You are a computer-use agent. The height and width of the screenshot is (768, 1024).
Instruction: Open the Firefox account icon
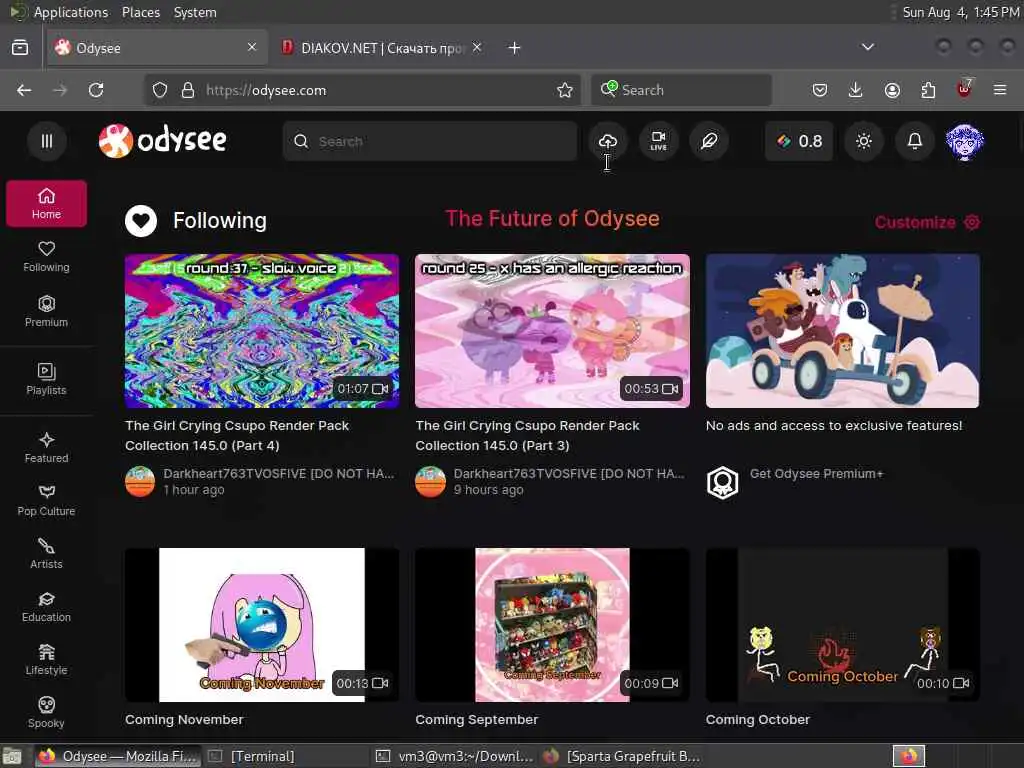[892, 90]
